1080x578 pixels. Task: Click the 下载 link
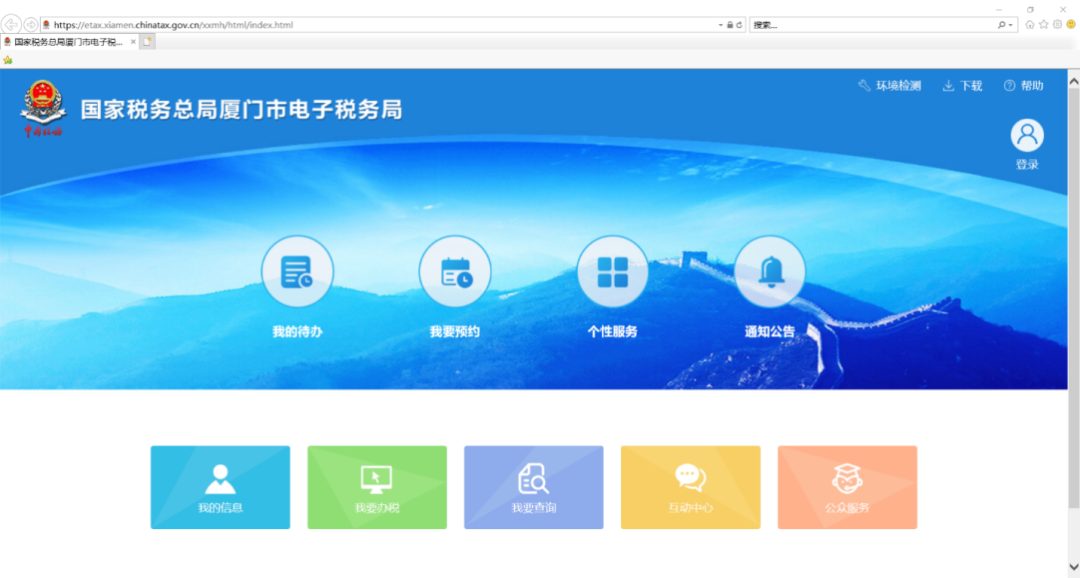click(962, 85)
